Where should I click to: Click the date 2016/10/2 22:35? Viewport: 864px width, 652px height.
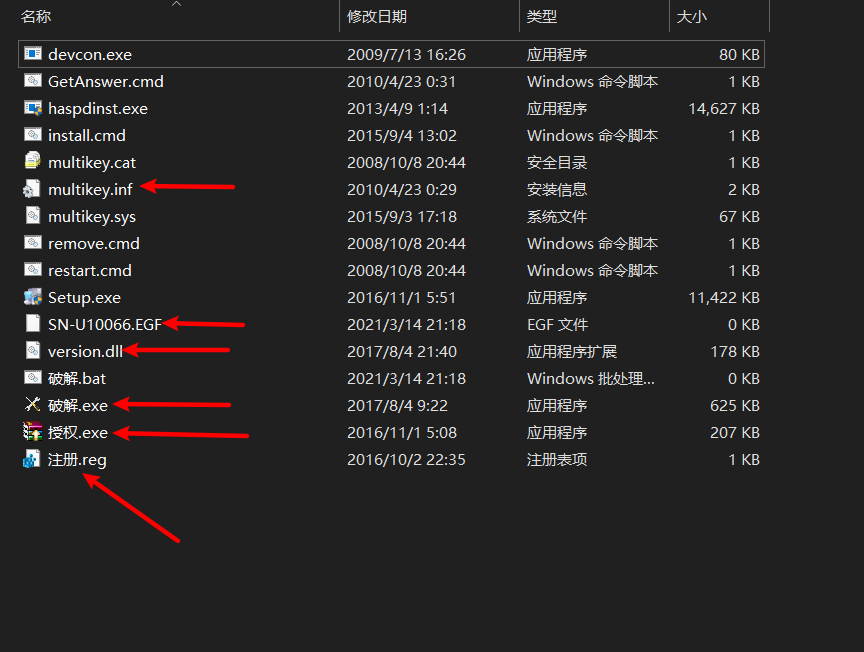pyautogui.click(x=406, y=460)
